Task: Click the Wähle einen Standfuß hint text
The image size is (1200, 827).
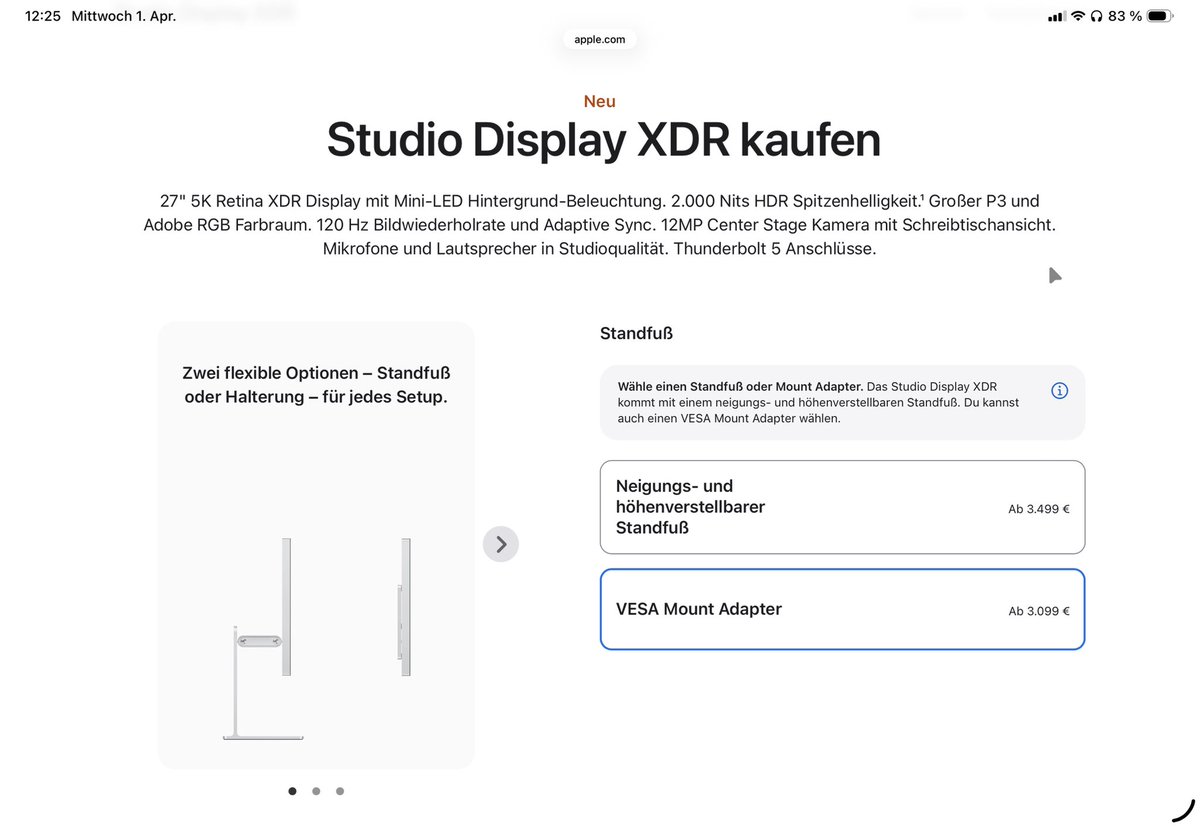Action: [x=819, y=402]
